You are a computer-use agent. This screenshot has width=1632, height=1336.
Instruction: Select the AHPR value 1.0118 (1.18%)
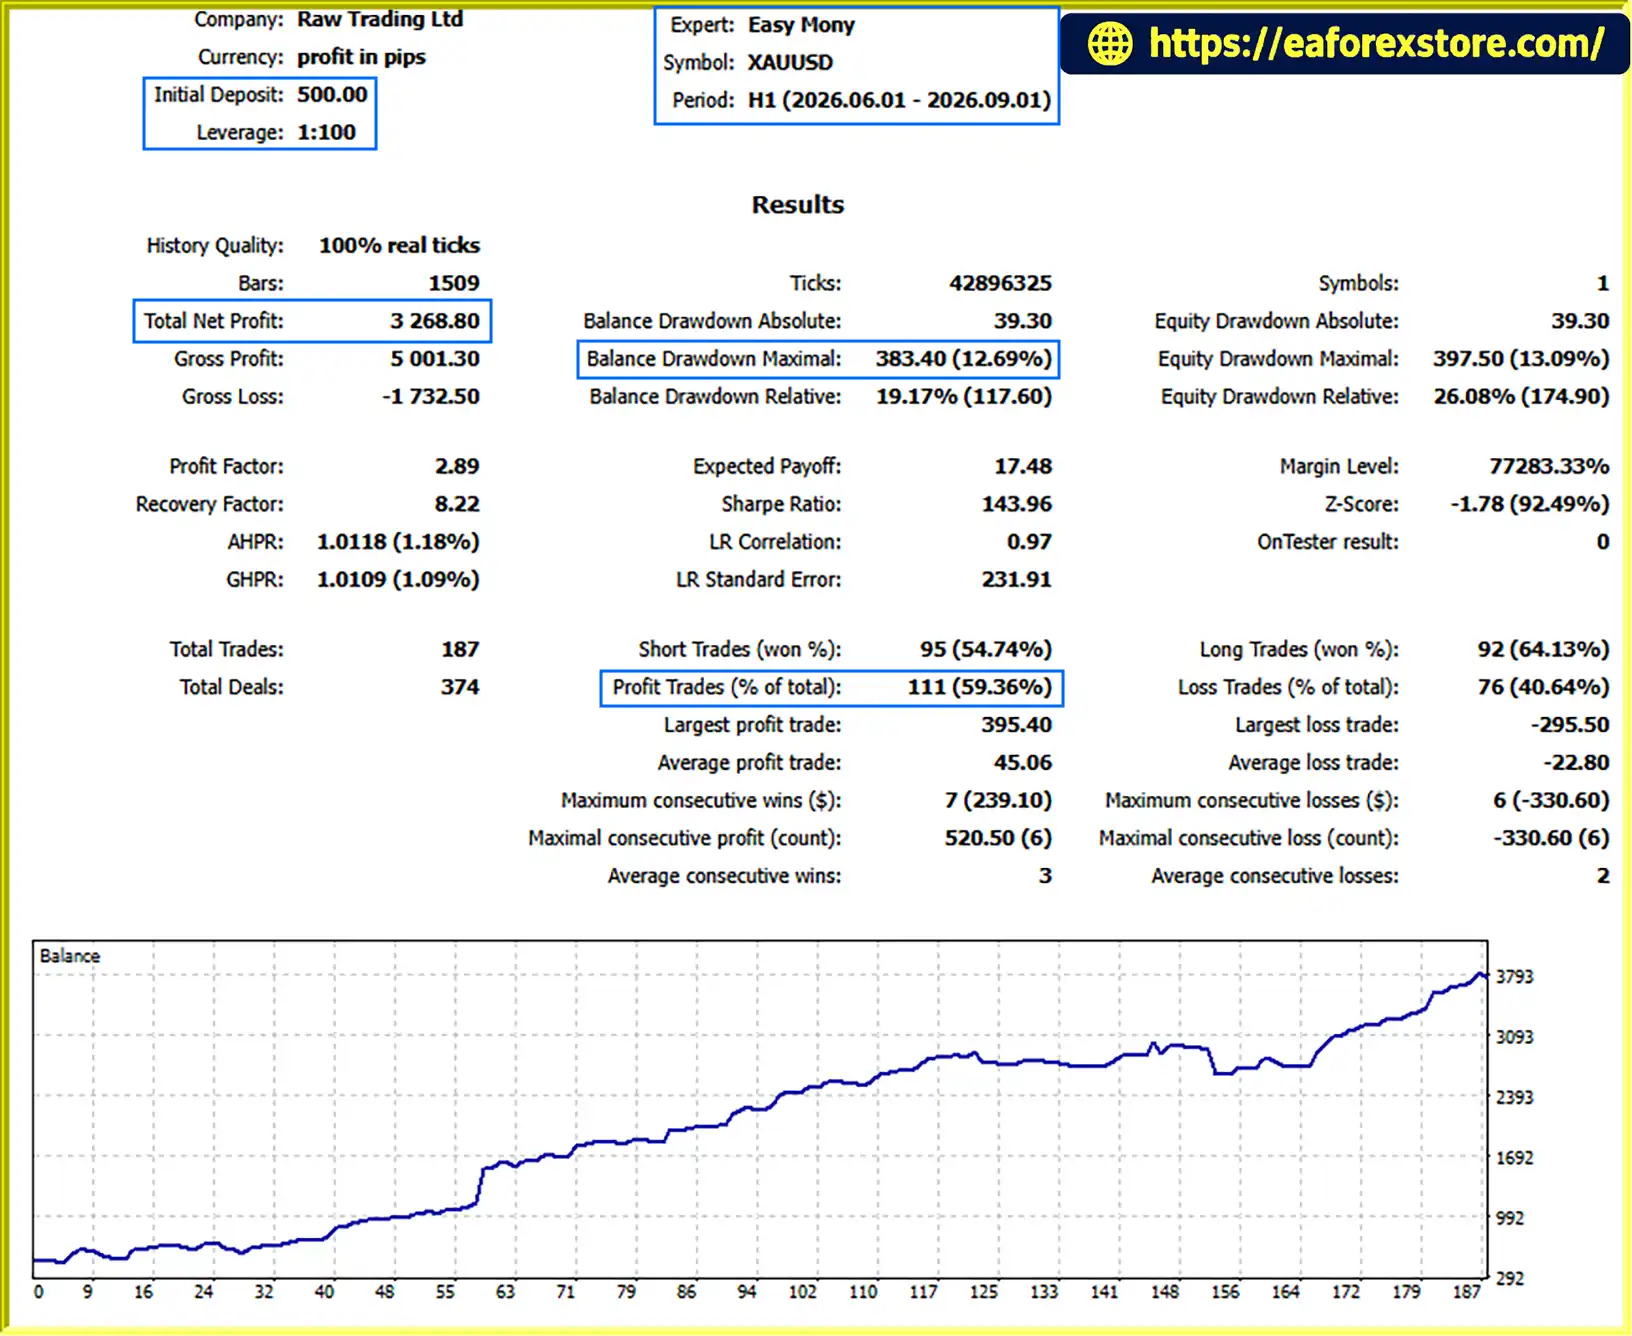398,542
